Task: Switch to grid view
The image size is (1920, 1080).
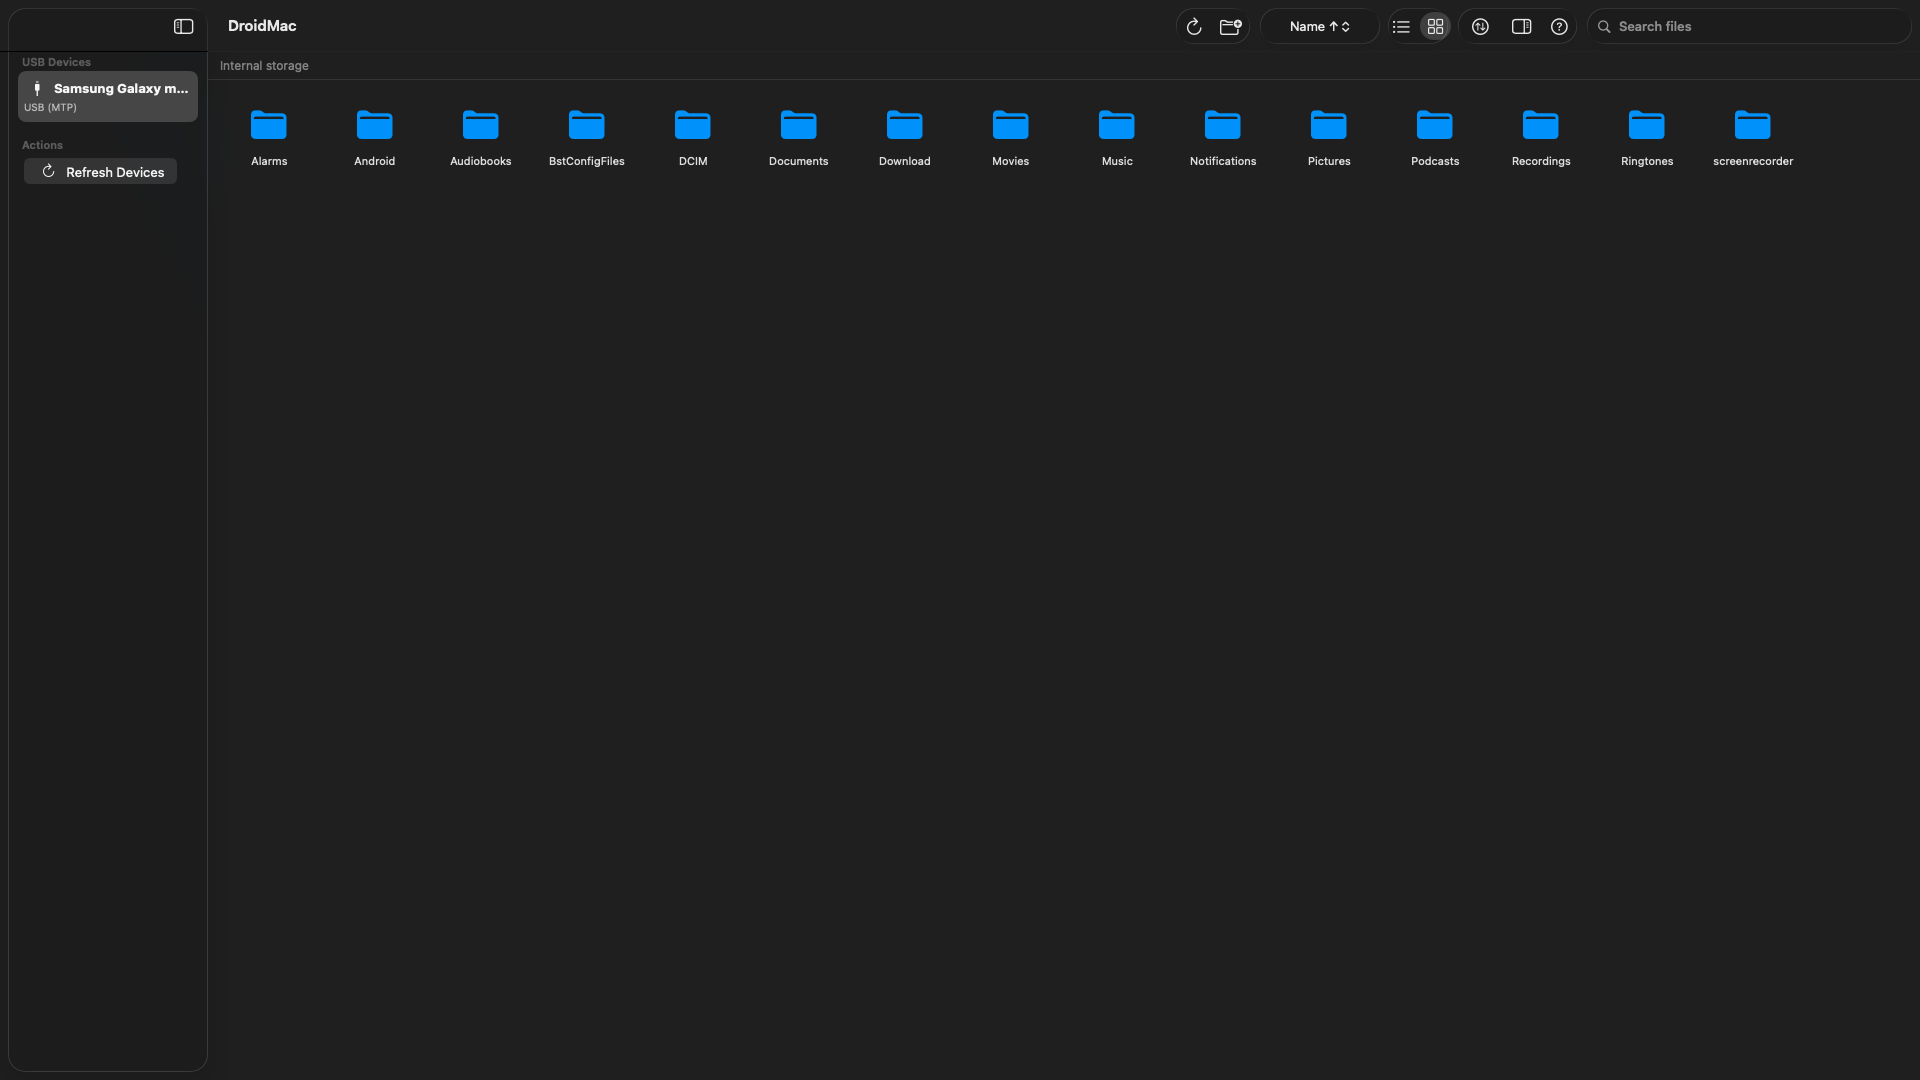Action: tap(1434, 26)
